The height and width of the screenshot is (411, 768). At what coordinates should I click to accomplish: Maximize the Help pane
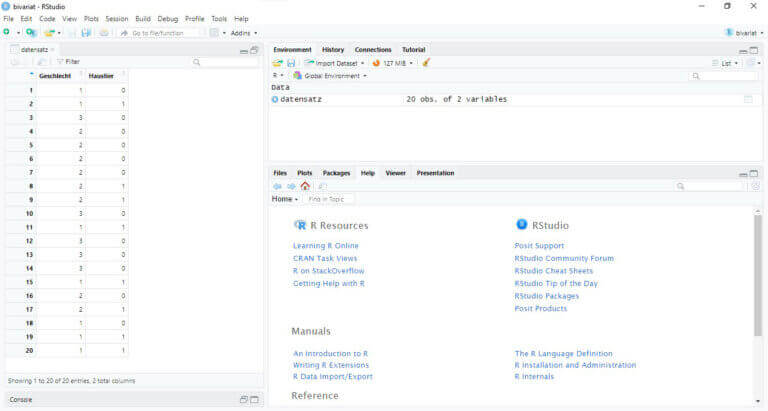(754, 173)
